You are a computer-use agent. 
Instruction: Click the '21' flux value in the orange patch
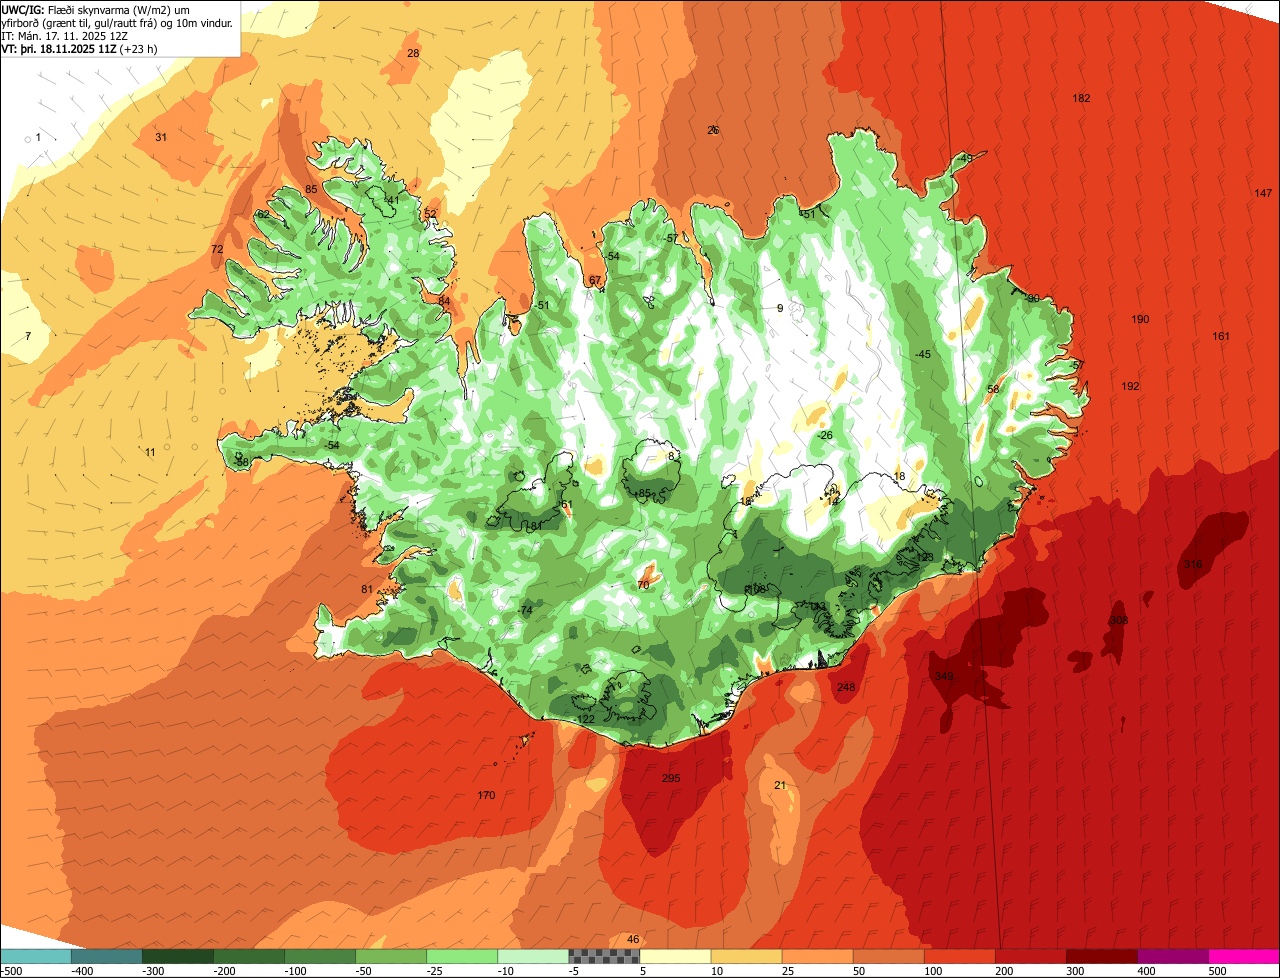[x=780, y=785]
